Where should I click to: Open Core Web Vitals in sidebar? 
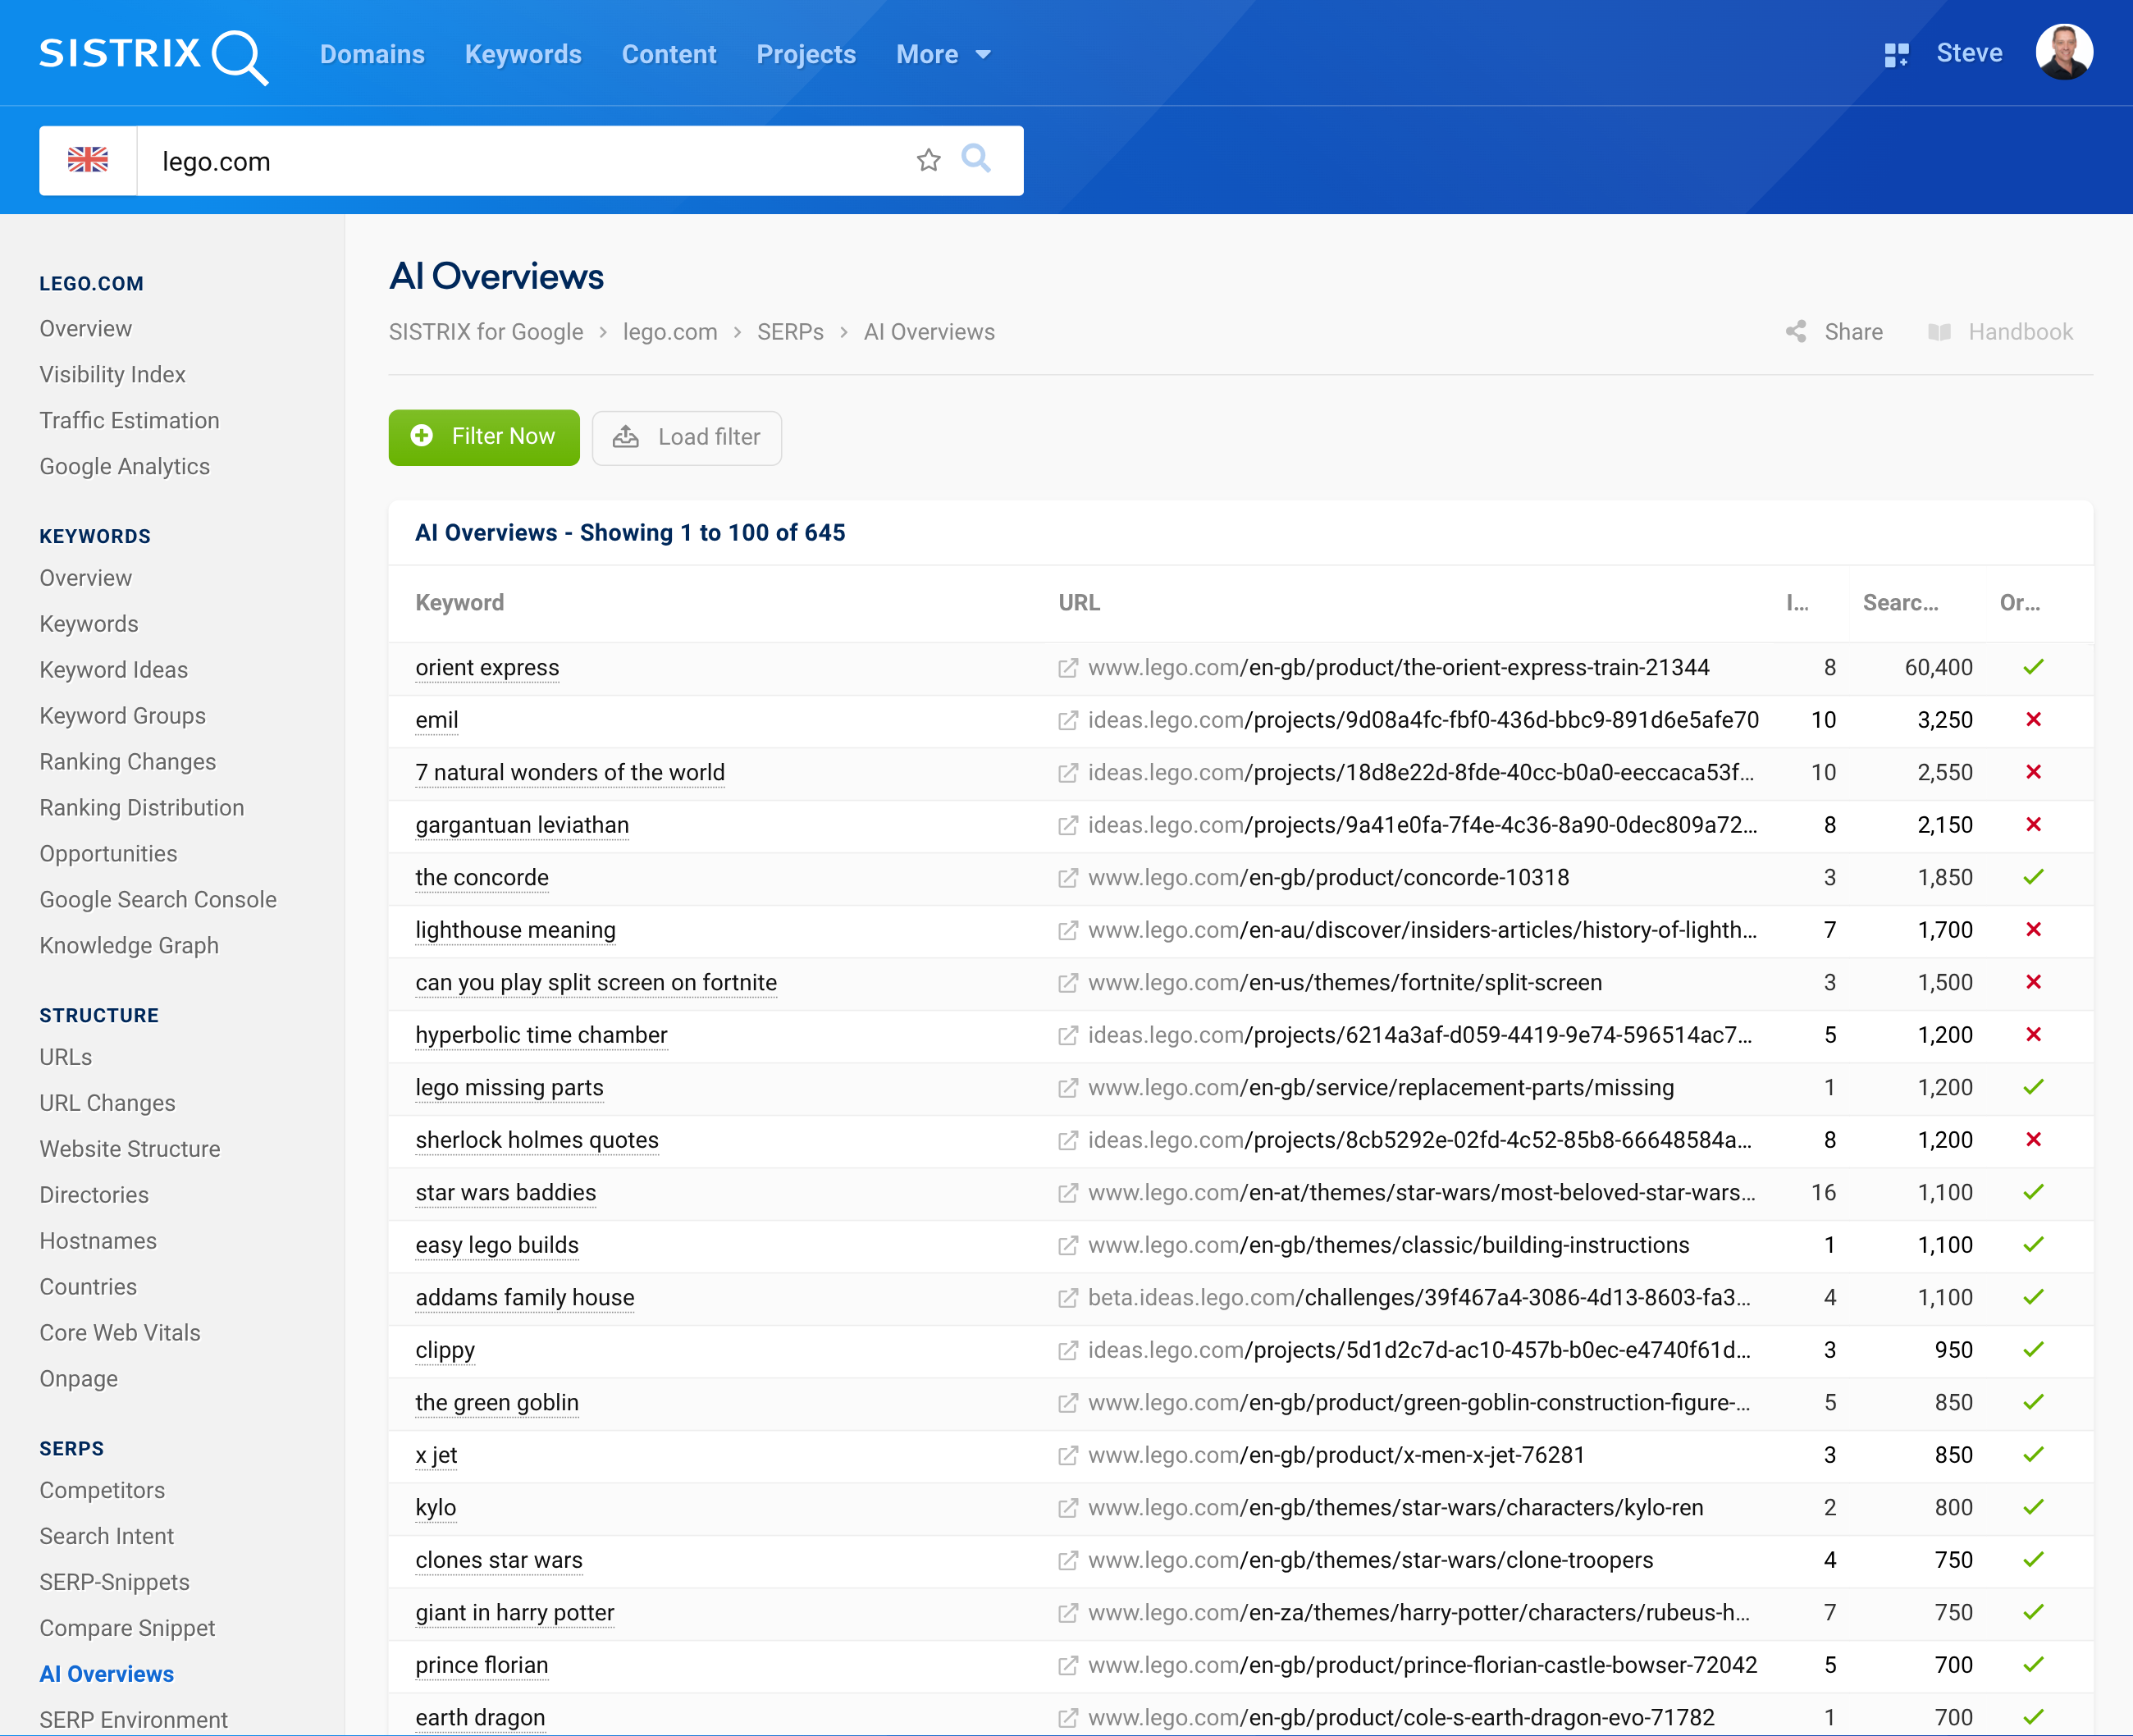click(x=120, y=1333)
